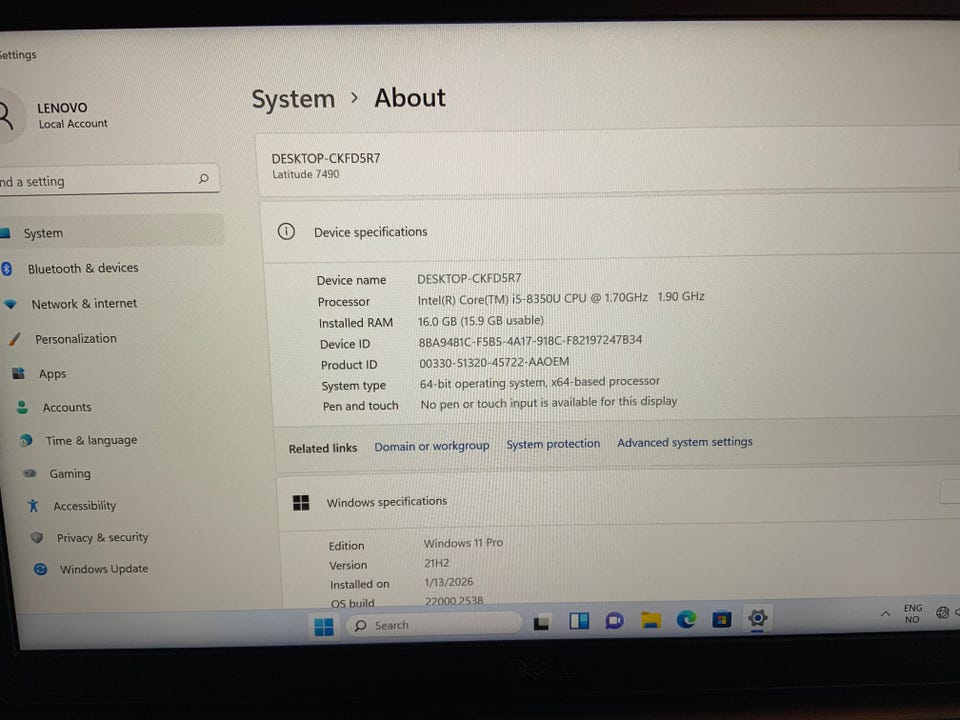Open File Explorer from the taskbar
Viewport: 960px width, 720px height.
click(x=650, y=620)
